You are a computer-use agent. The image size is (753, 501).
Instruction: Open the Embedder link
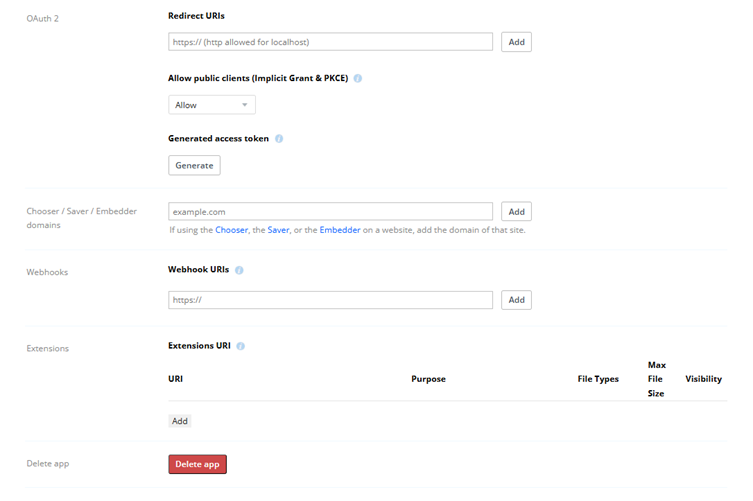click(x=340, y=230)
